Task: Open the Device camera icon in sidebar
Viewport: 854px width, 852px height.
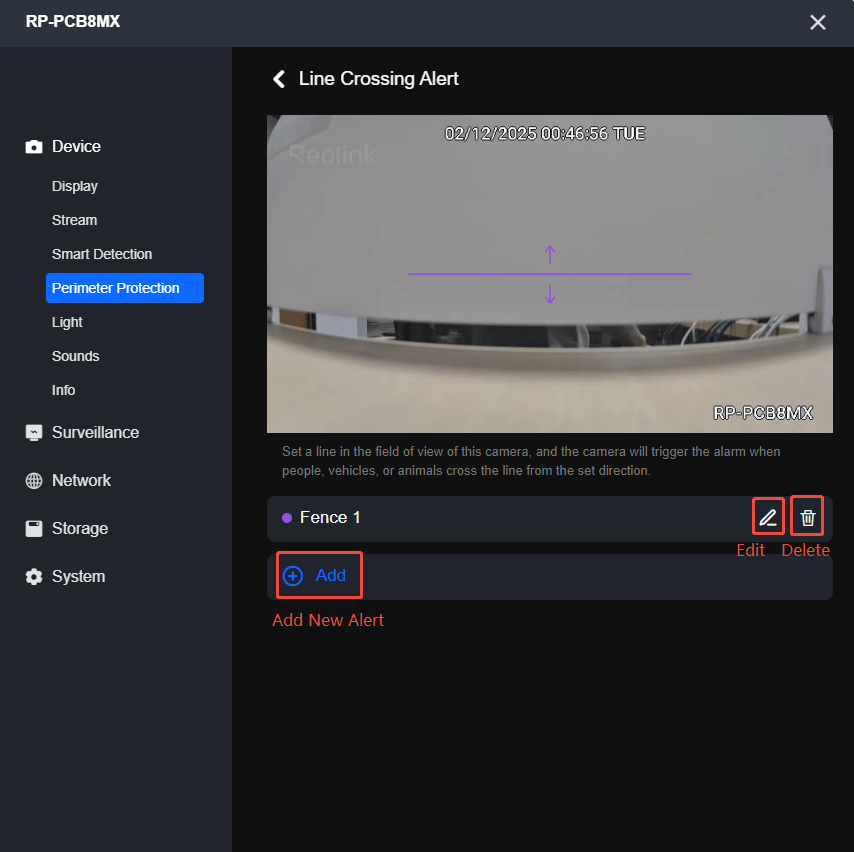Action: [34, 145]
